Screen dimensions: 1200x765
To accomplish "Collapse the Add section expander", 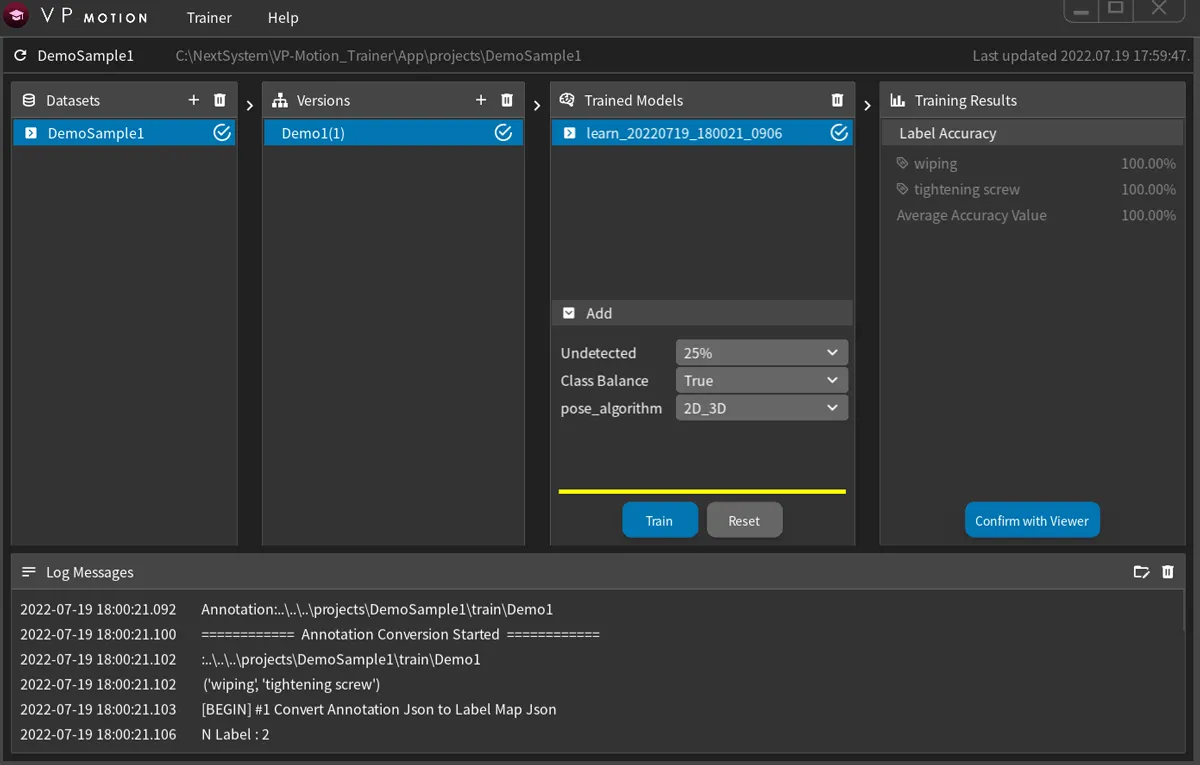I will pyautogui.click(x=569, y=313).
